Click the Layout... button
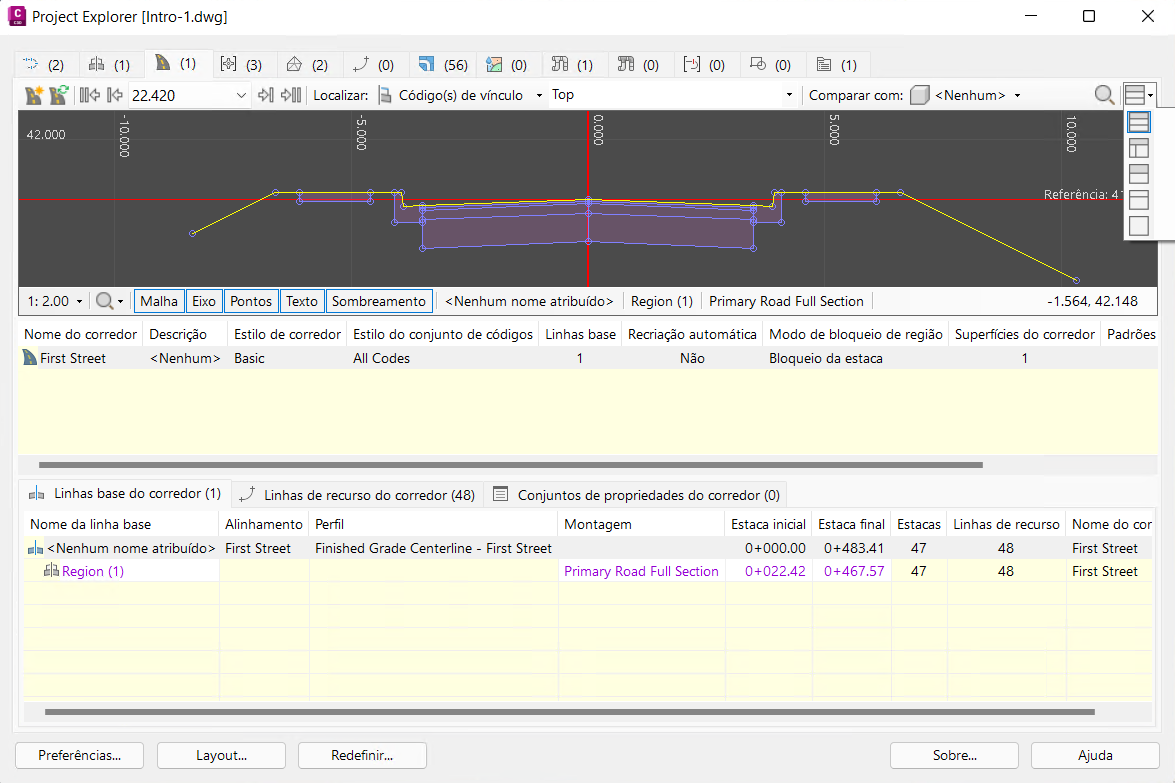 coord(221,755)
